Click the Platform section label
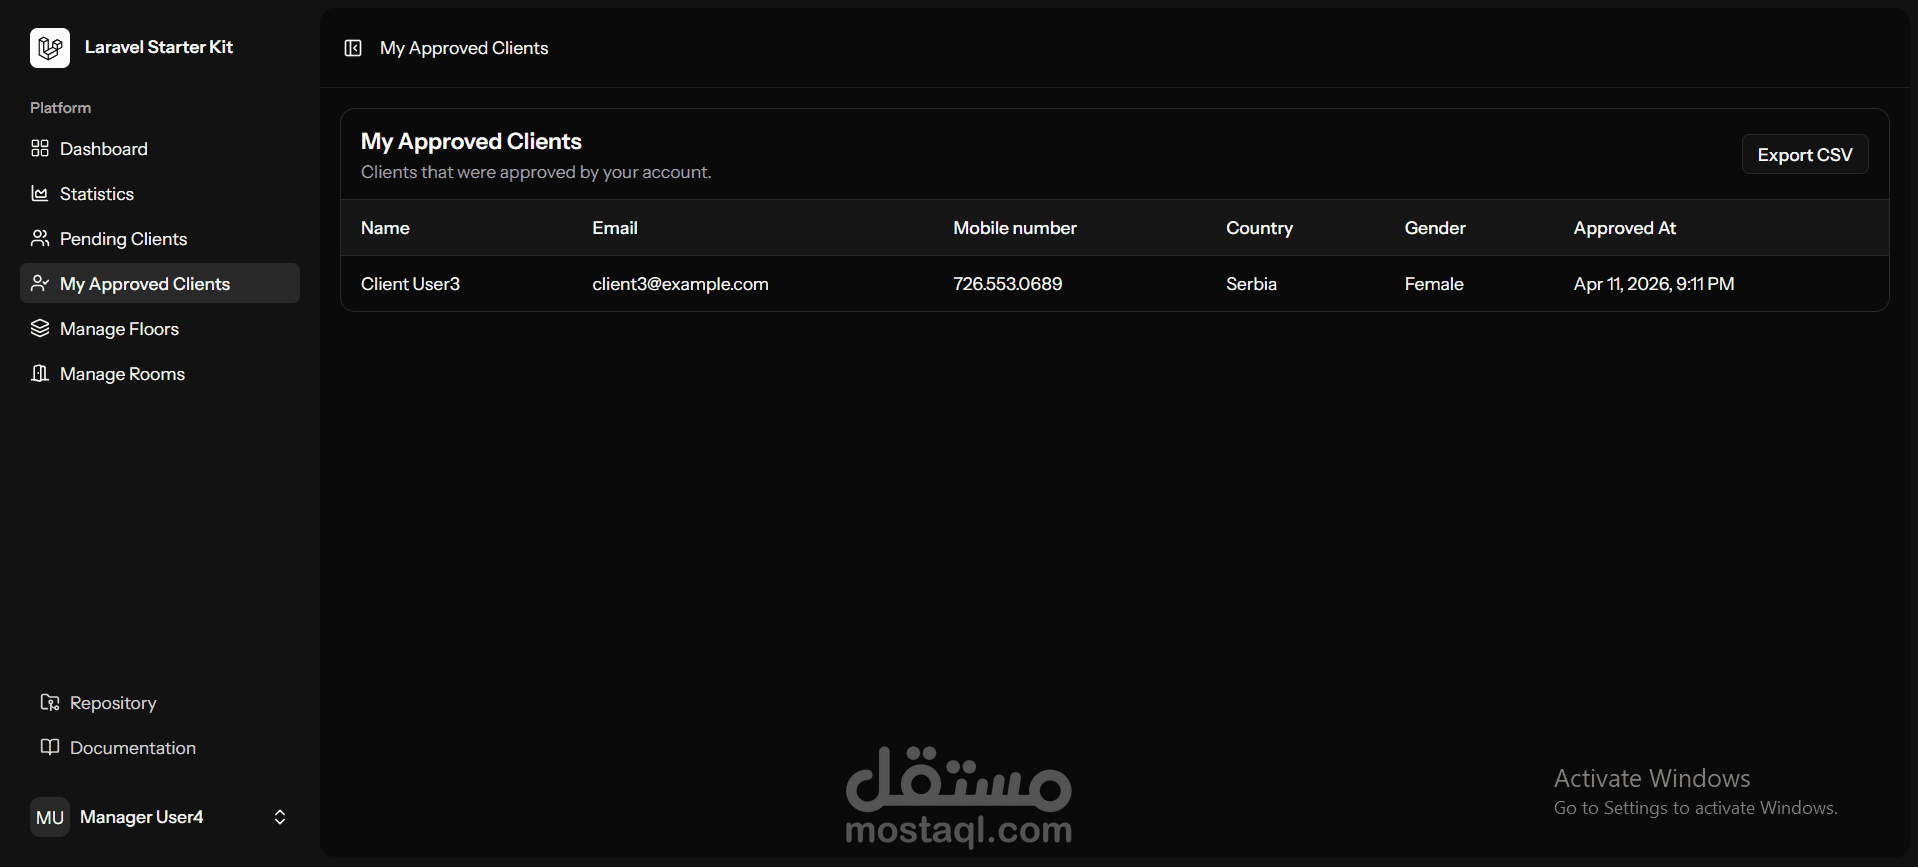 pyautogui.click(x=60, y=107)
